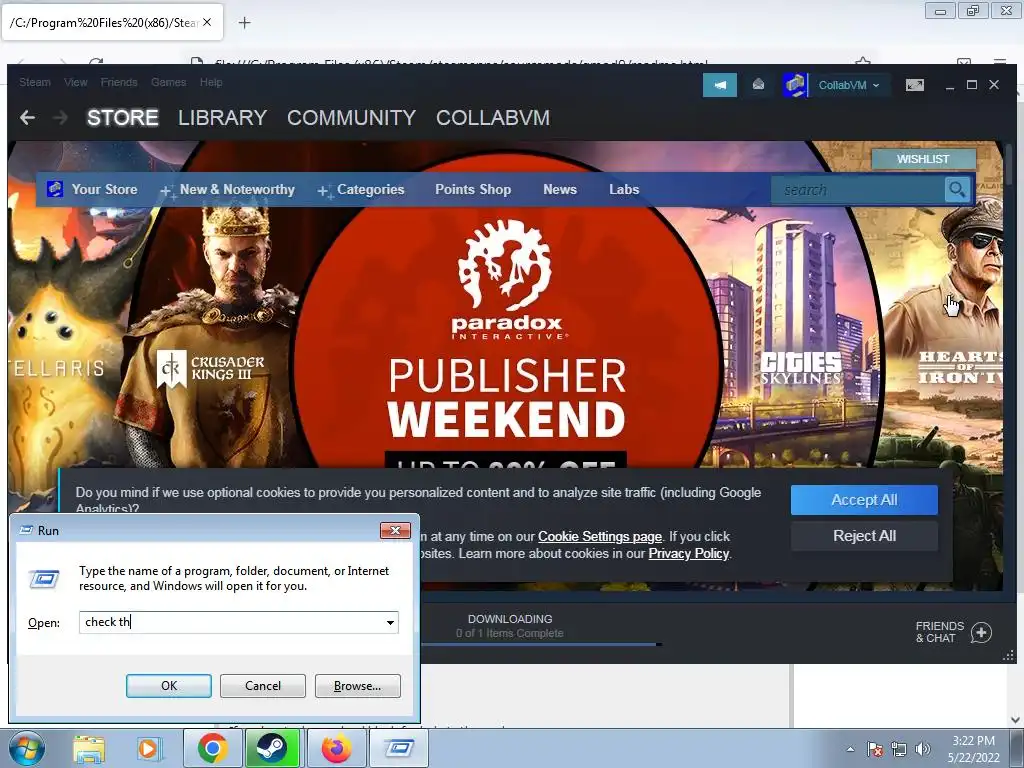Click OK in Run dialog

click(168, 686)
